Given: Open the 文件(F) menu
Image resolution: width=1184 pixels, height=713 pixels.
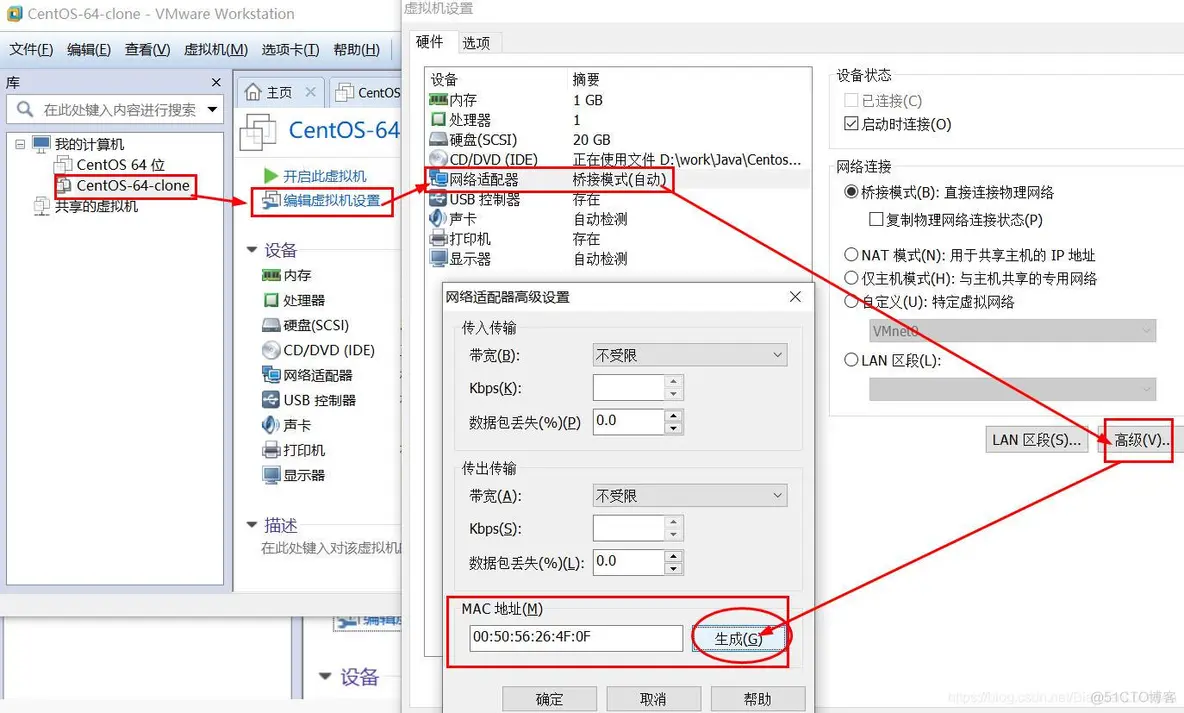Looking at the screenshot, I should tap(31, 50).
